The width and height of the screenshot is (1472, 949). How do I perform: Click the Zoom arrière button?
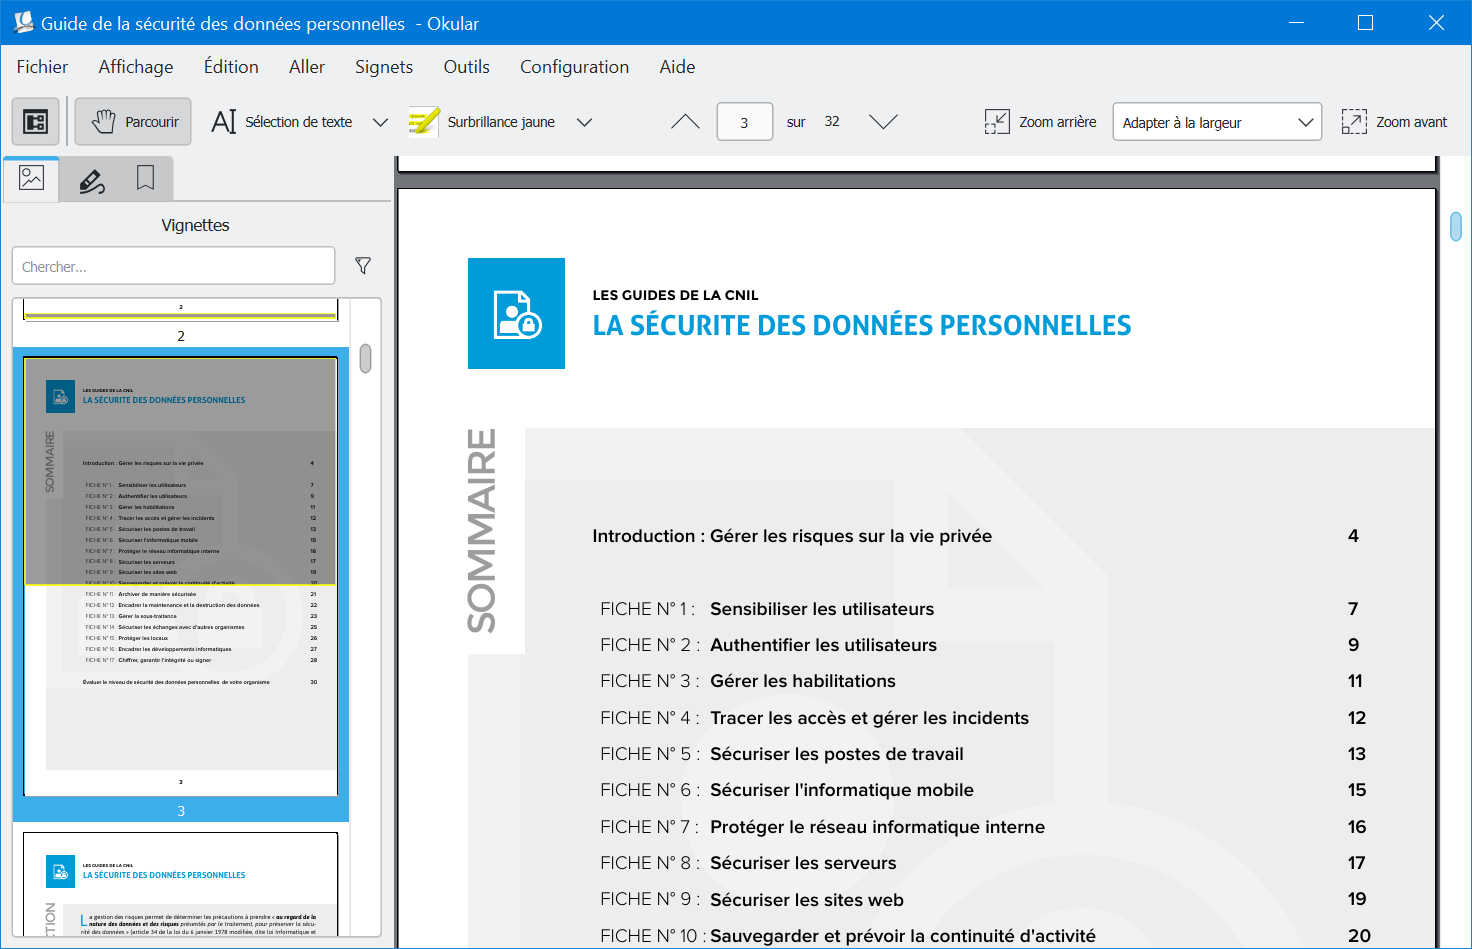1040,122
